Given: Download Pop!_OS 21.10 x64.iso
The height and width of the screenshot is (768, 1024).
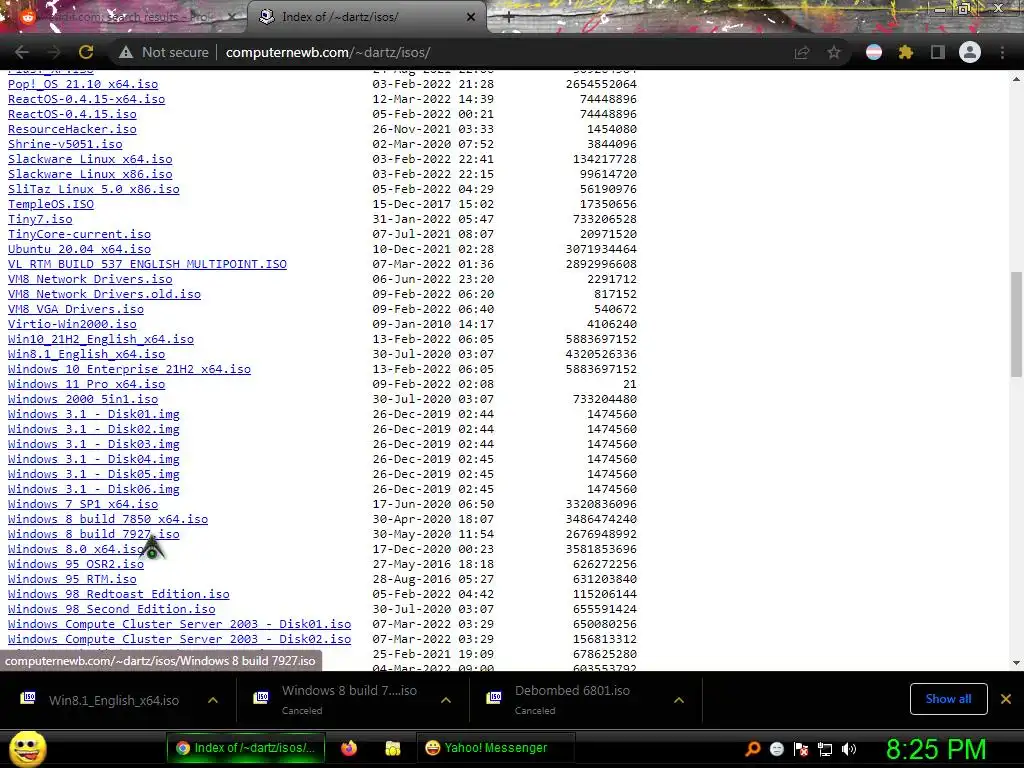Looking at the screenshot, I should pyautogui.click(x=83, y=84).
